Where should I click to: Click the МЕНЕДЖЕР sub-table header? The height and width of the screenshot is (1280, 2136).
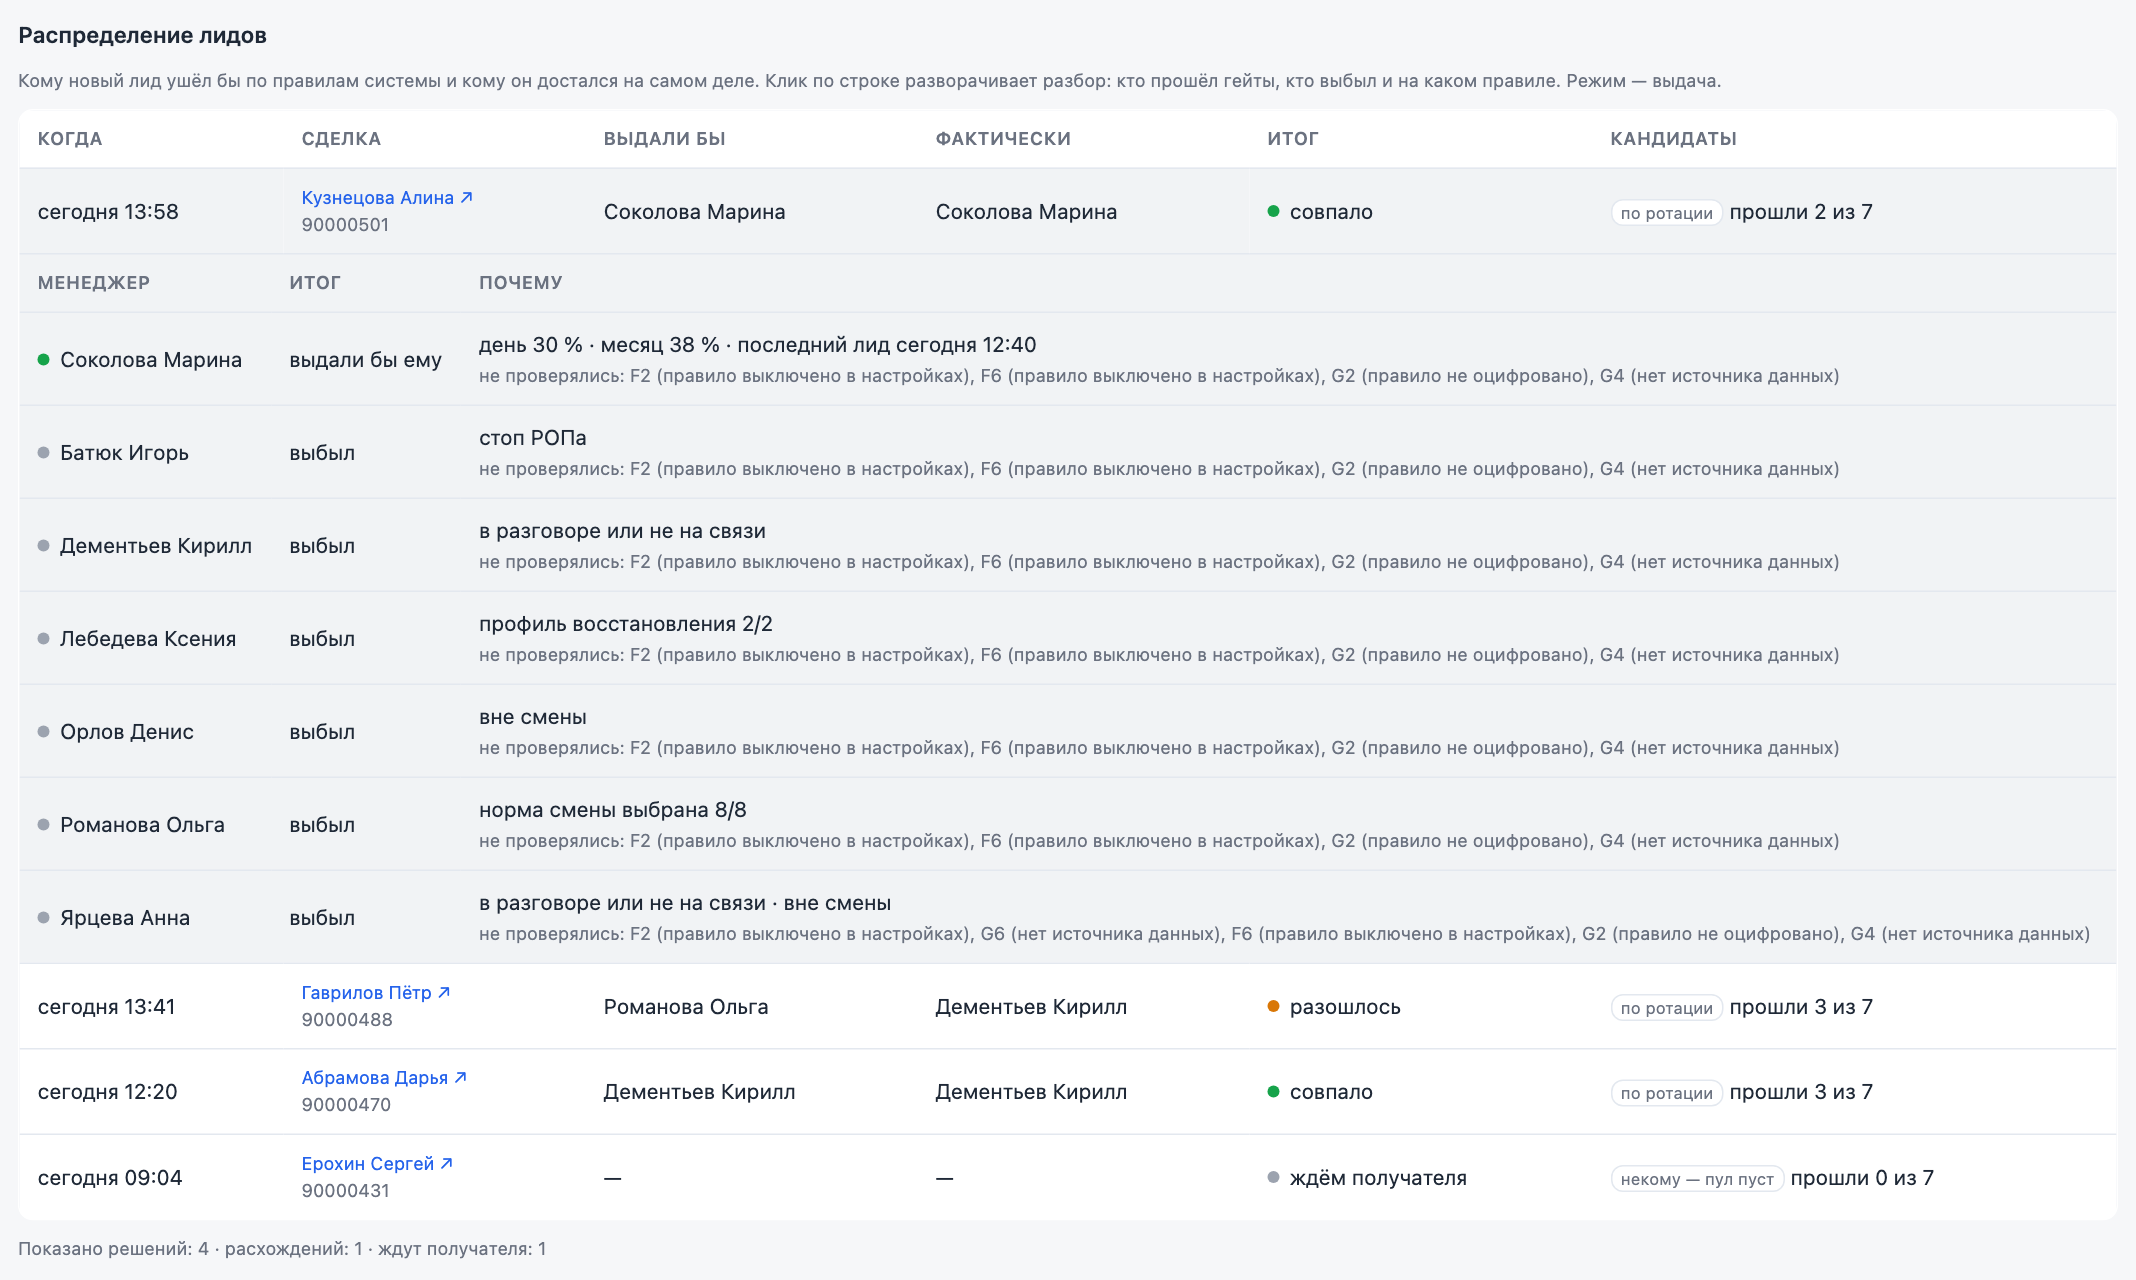tap(94, 283)
